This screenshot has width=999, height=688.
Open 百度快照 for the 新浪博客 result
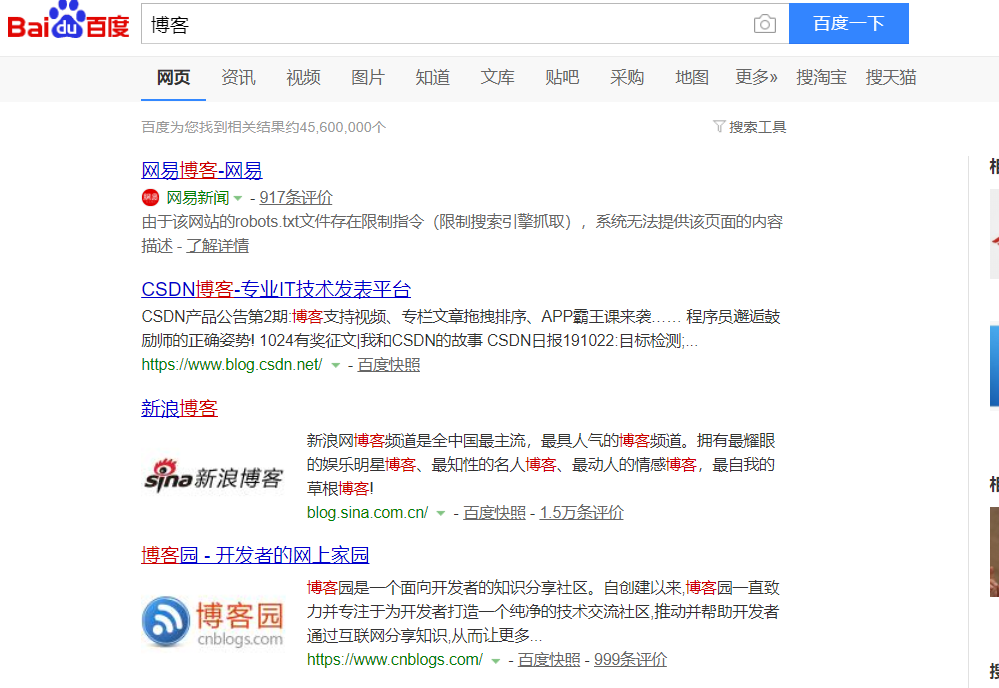coord(494,512)
